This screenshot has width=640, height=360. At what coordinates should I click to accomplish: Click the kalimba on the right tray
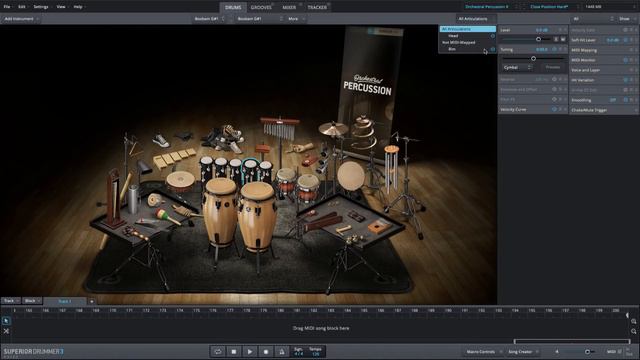pyautogui.click(x=378, y=227)
